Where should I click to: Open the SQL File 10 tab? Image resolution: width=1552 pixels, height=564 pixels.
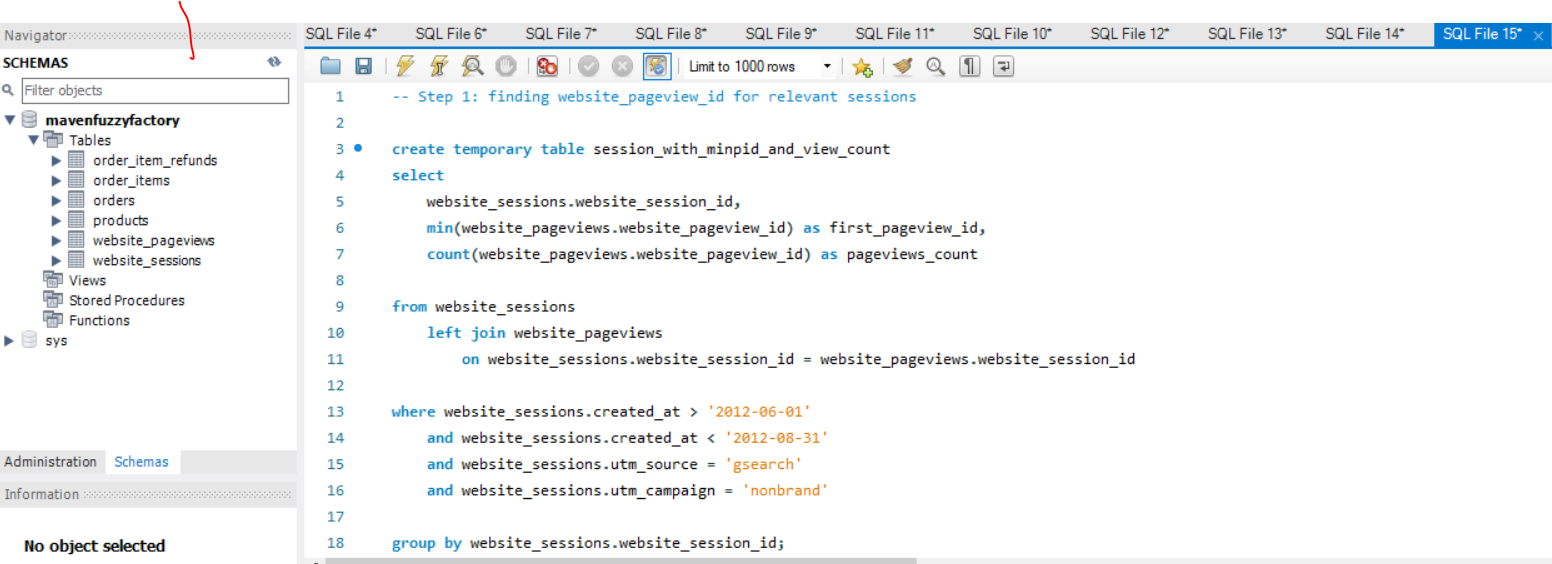[x=1012, y=34]
